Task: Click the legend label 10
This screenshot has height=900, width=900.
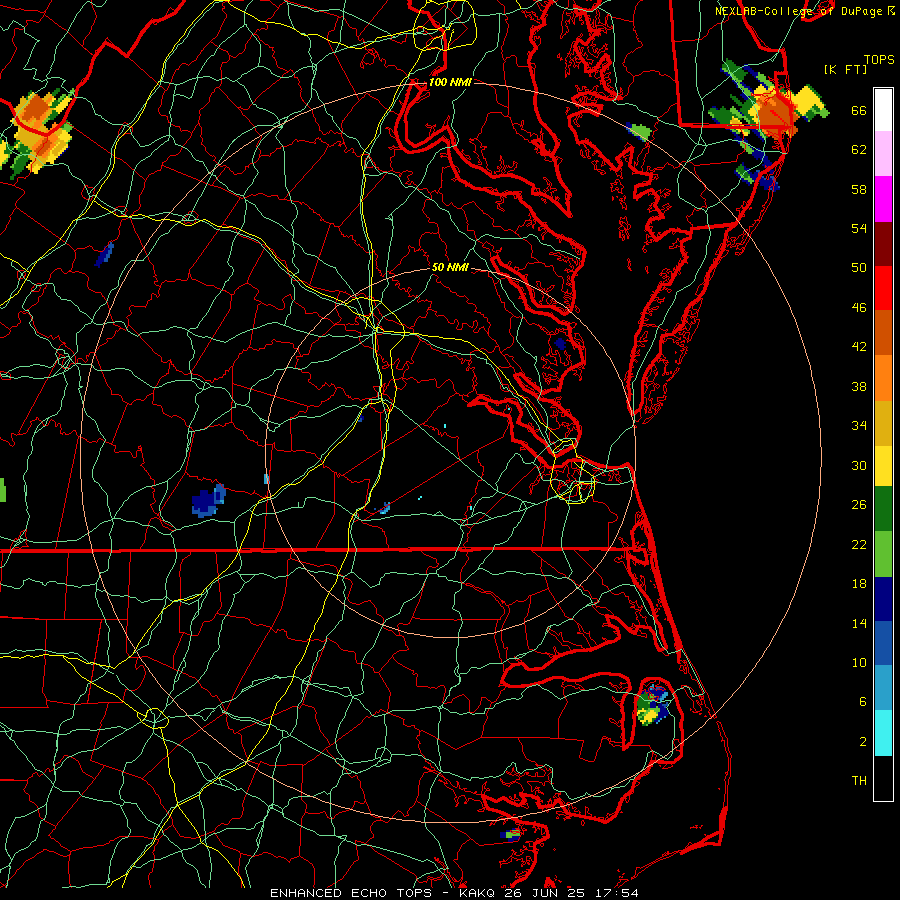Action: [x=859, y=663]
